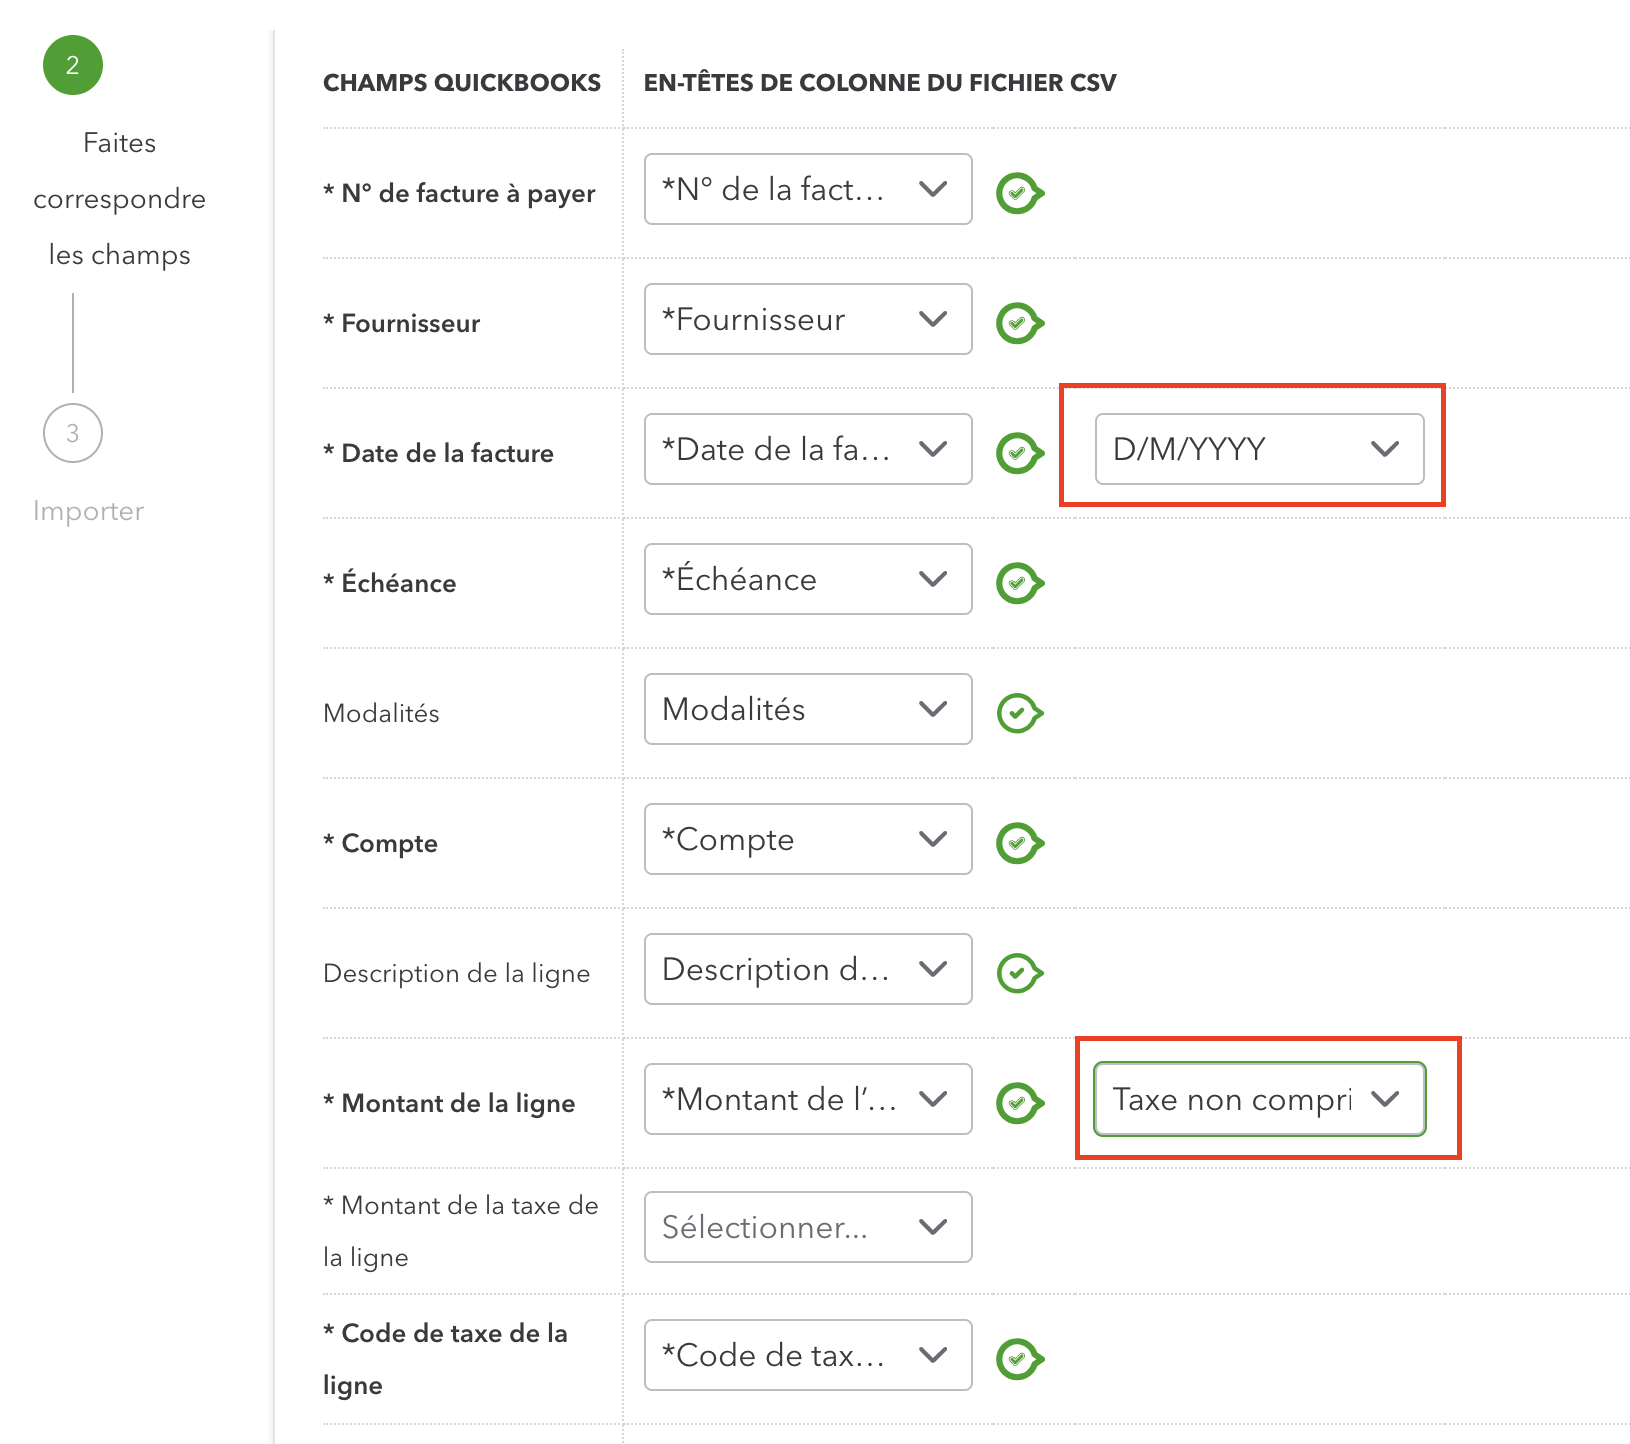Expand the Modalités column mapping dropdown
This screenshot has height=1444, width=1630.
808,709
